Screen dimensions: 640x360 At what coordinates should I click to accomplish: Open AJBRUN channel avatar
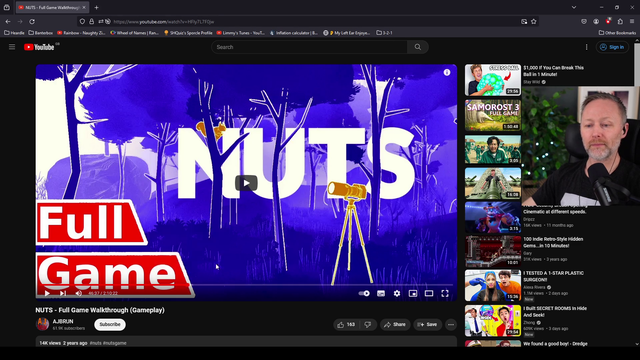[42, 324]
